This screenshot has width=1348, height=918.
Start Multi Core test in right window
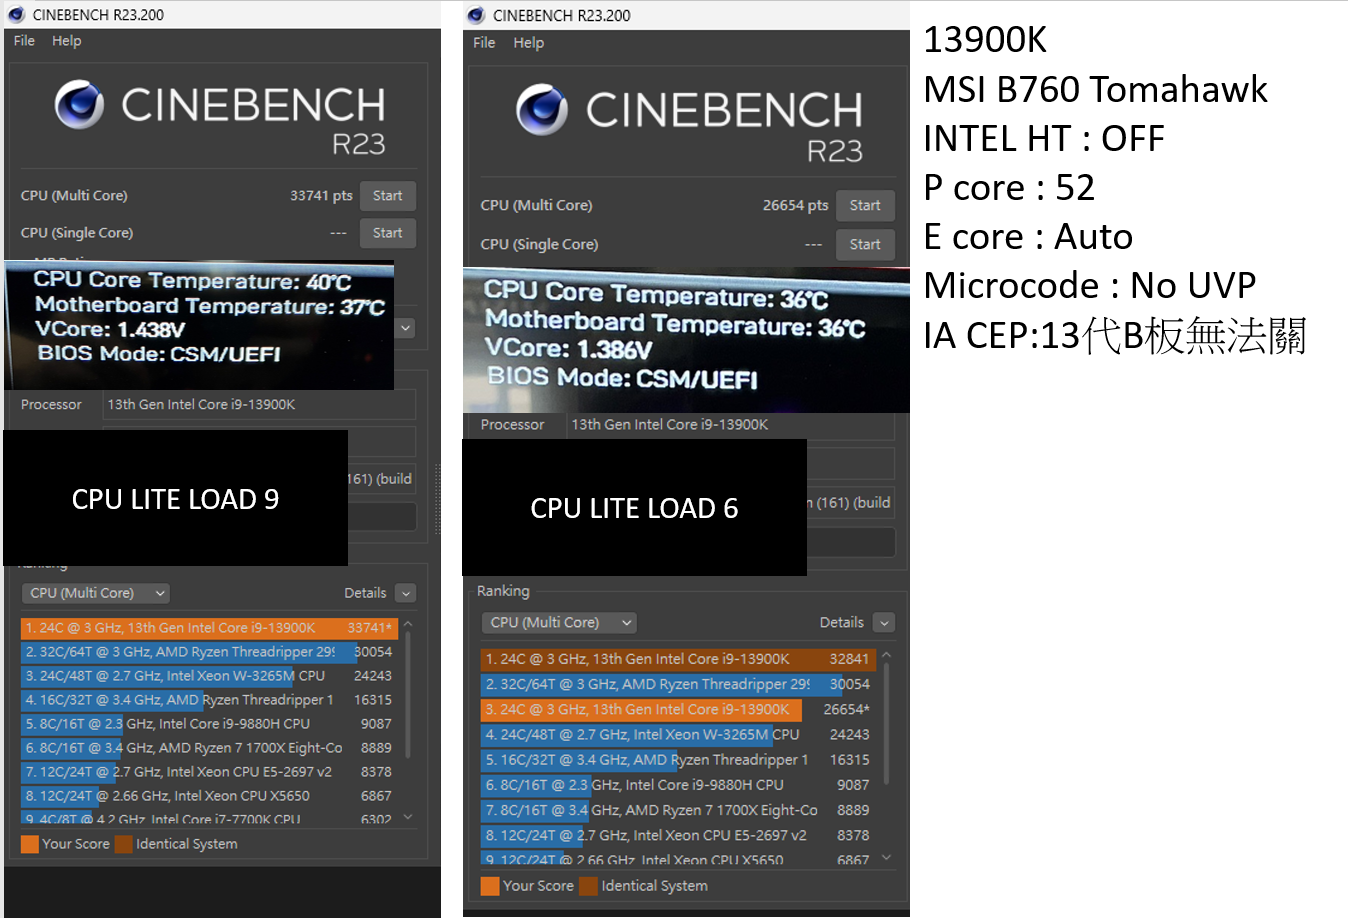pyautogui.click(x=865, y=205)
